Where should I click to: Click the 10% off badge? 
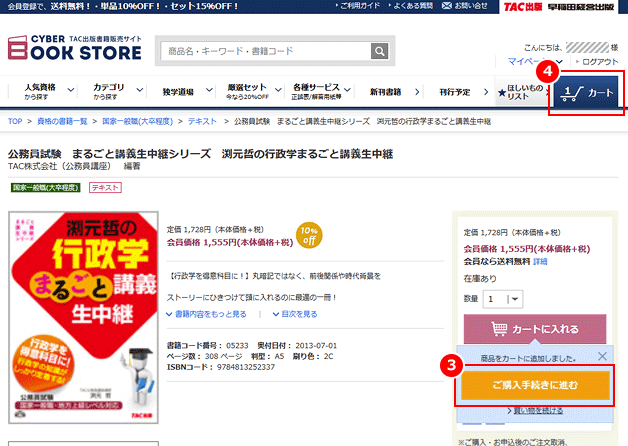click(x=309, y=235)
